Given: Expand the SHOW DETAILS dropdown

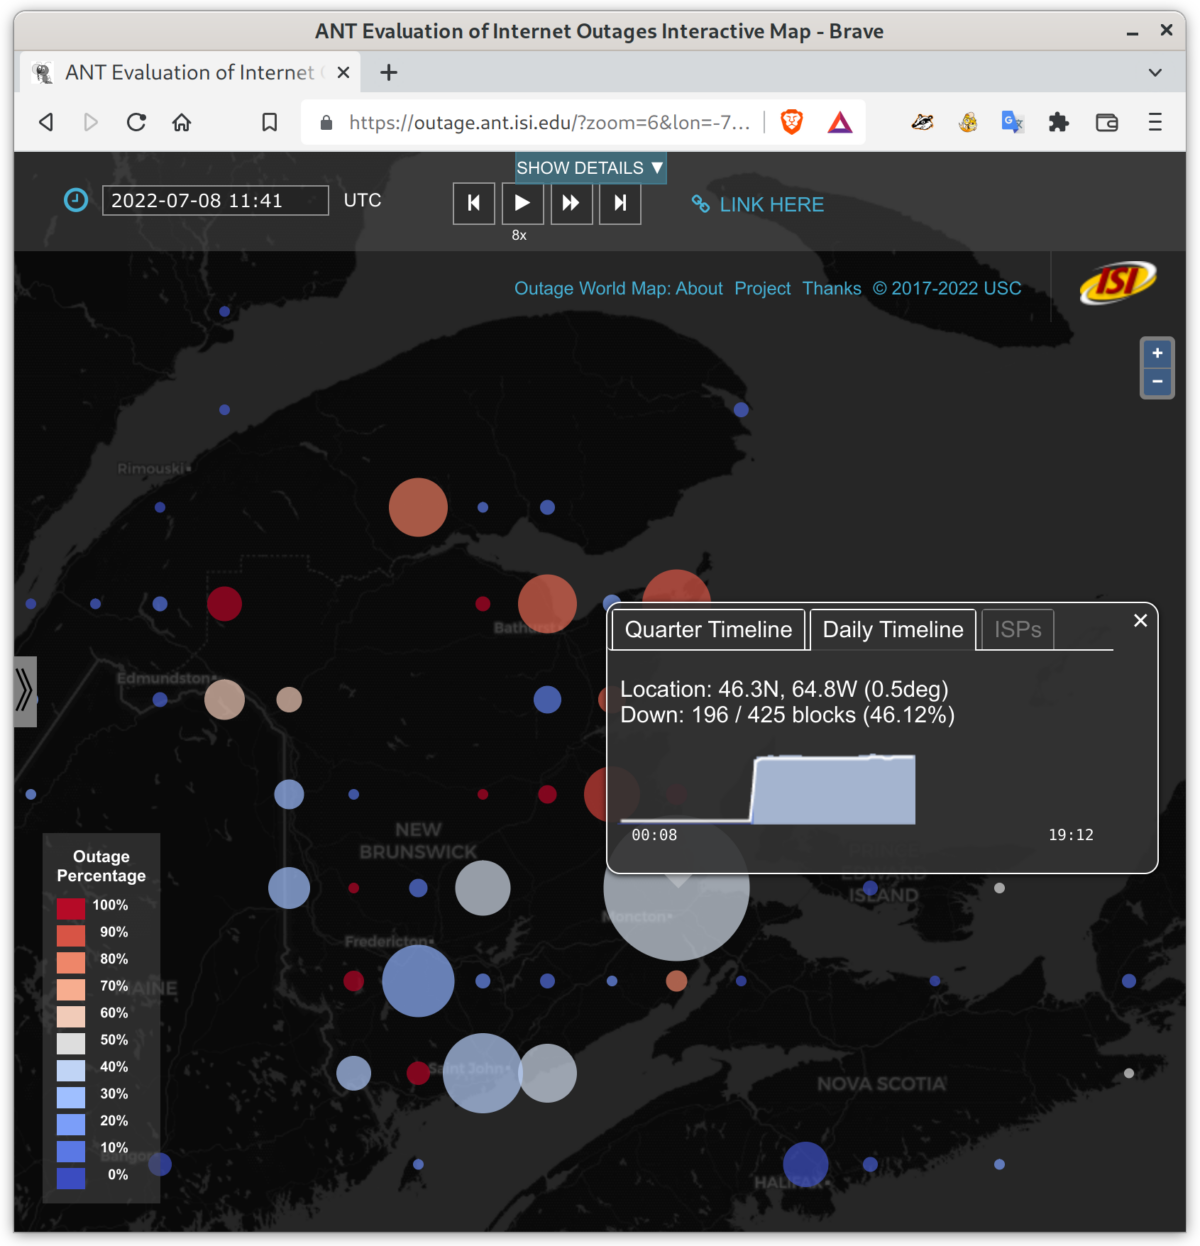Looking at the screenshot, I should tap(590, 168).
